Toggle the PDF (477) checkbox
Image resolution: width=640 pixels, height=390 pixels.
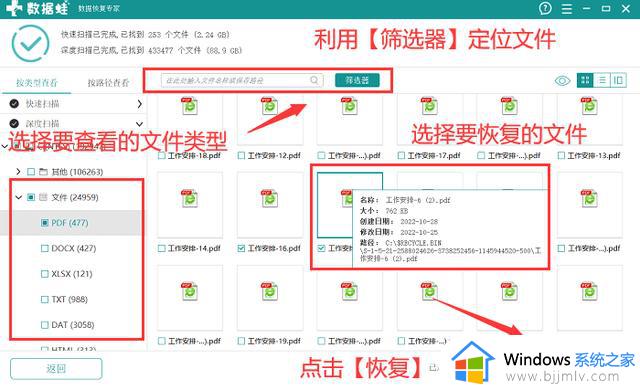click(45, 223)
